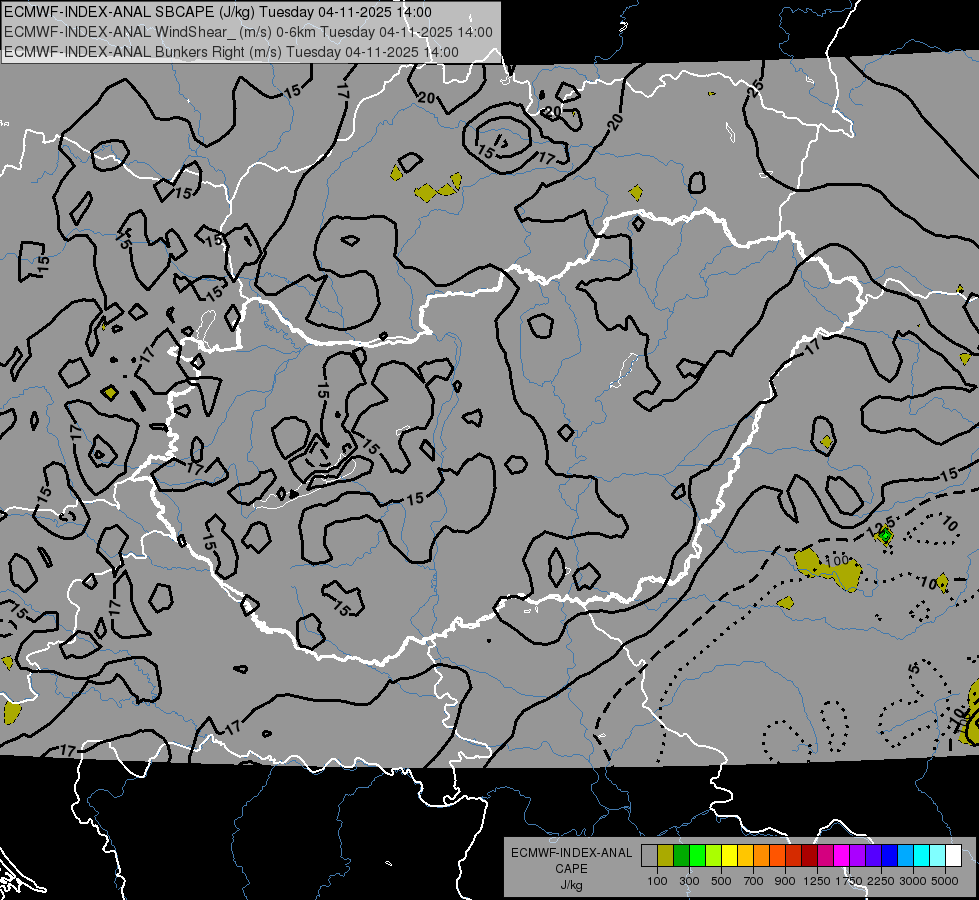Click the purple legend swatch
The image size is (979, 900).
click(857, 855)
